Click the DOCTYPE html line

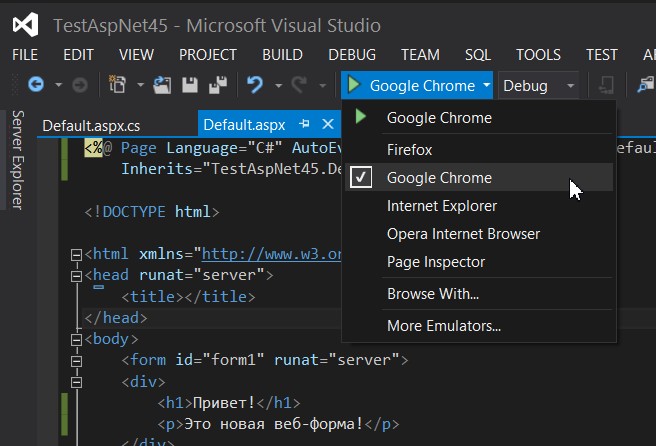(152, 212)
